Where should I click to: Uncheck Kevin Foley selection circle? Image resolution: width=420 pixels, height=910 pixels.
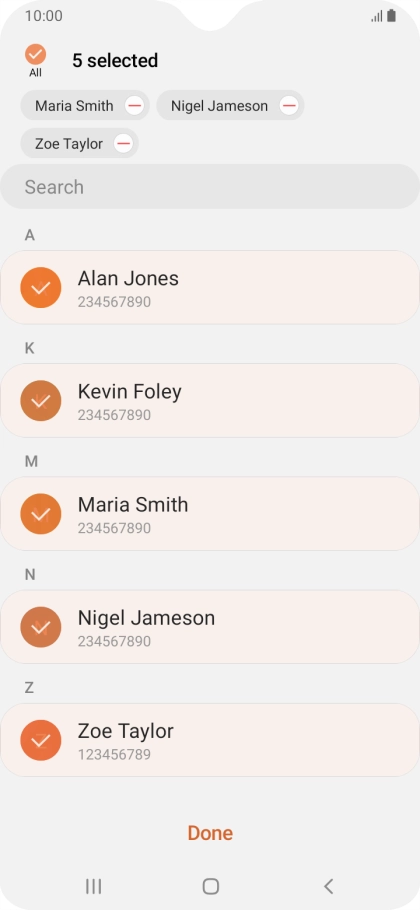(x=41, y=400)
